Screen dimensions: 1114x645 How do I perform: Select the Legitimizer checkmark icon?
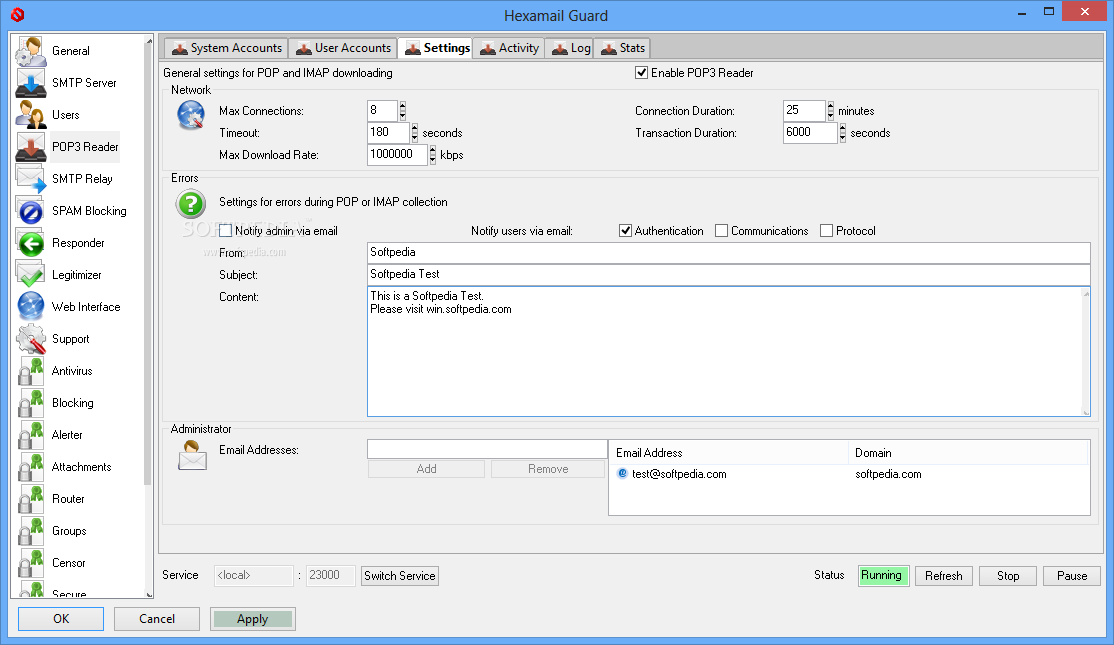pyautogui.click(x=31, y=275)
